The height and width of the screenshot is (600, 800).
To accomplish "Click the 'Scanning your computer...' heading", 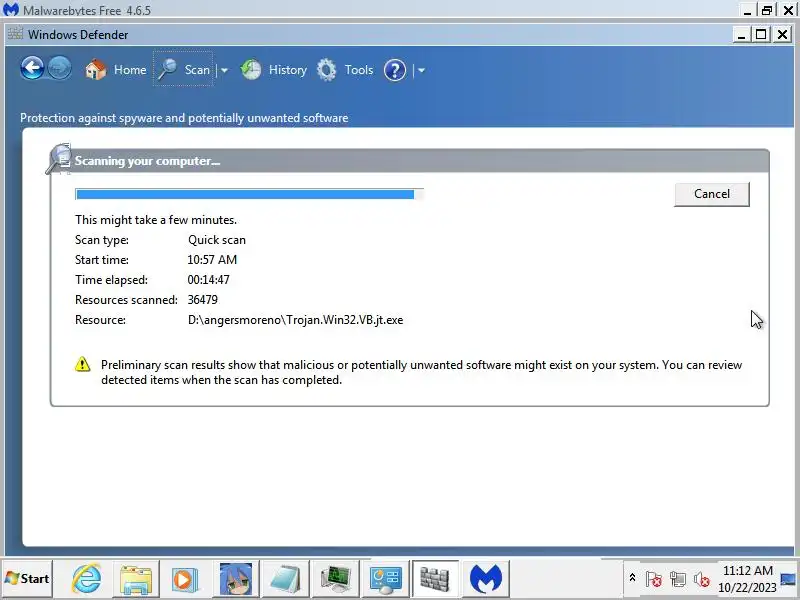I will pos(147,161).
